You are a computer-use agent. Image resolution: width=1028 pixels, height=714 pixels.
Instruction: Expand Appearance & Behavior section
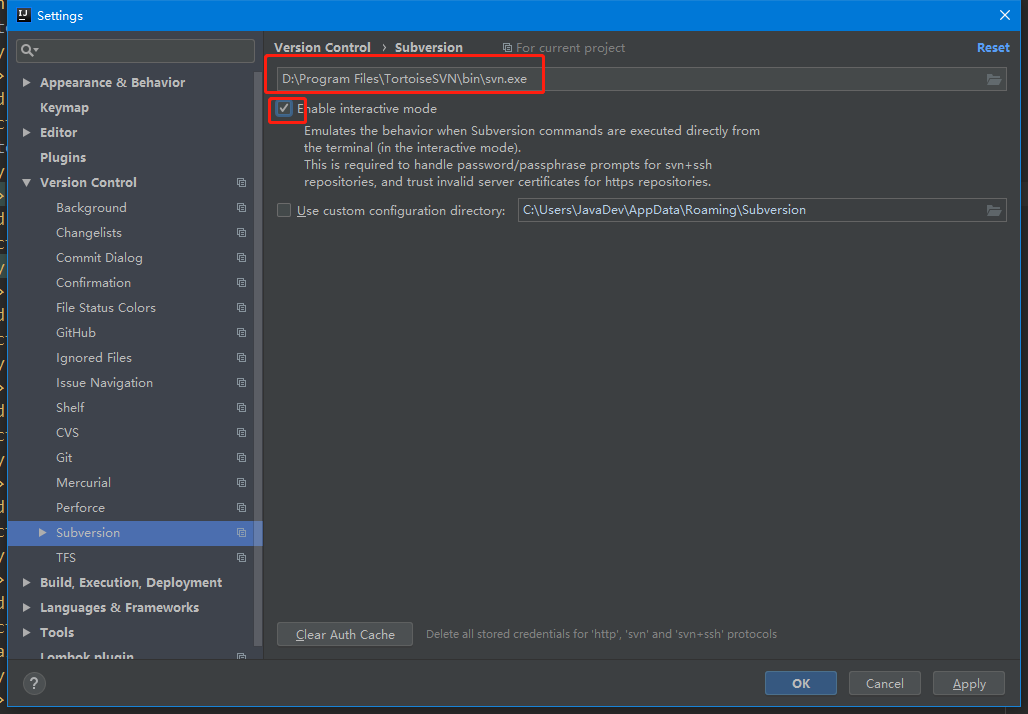(x=26, y=83)
